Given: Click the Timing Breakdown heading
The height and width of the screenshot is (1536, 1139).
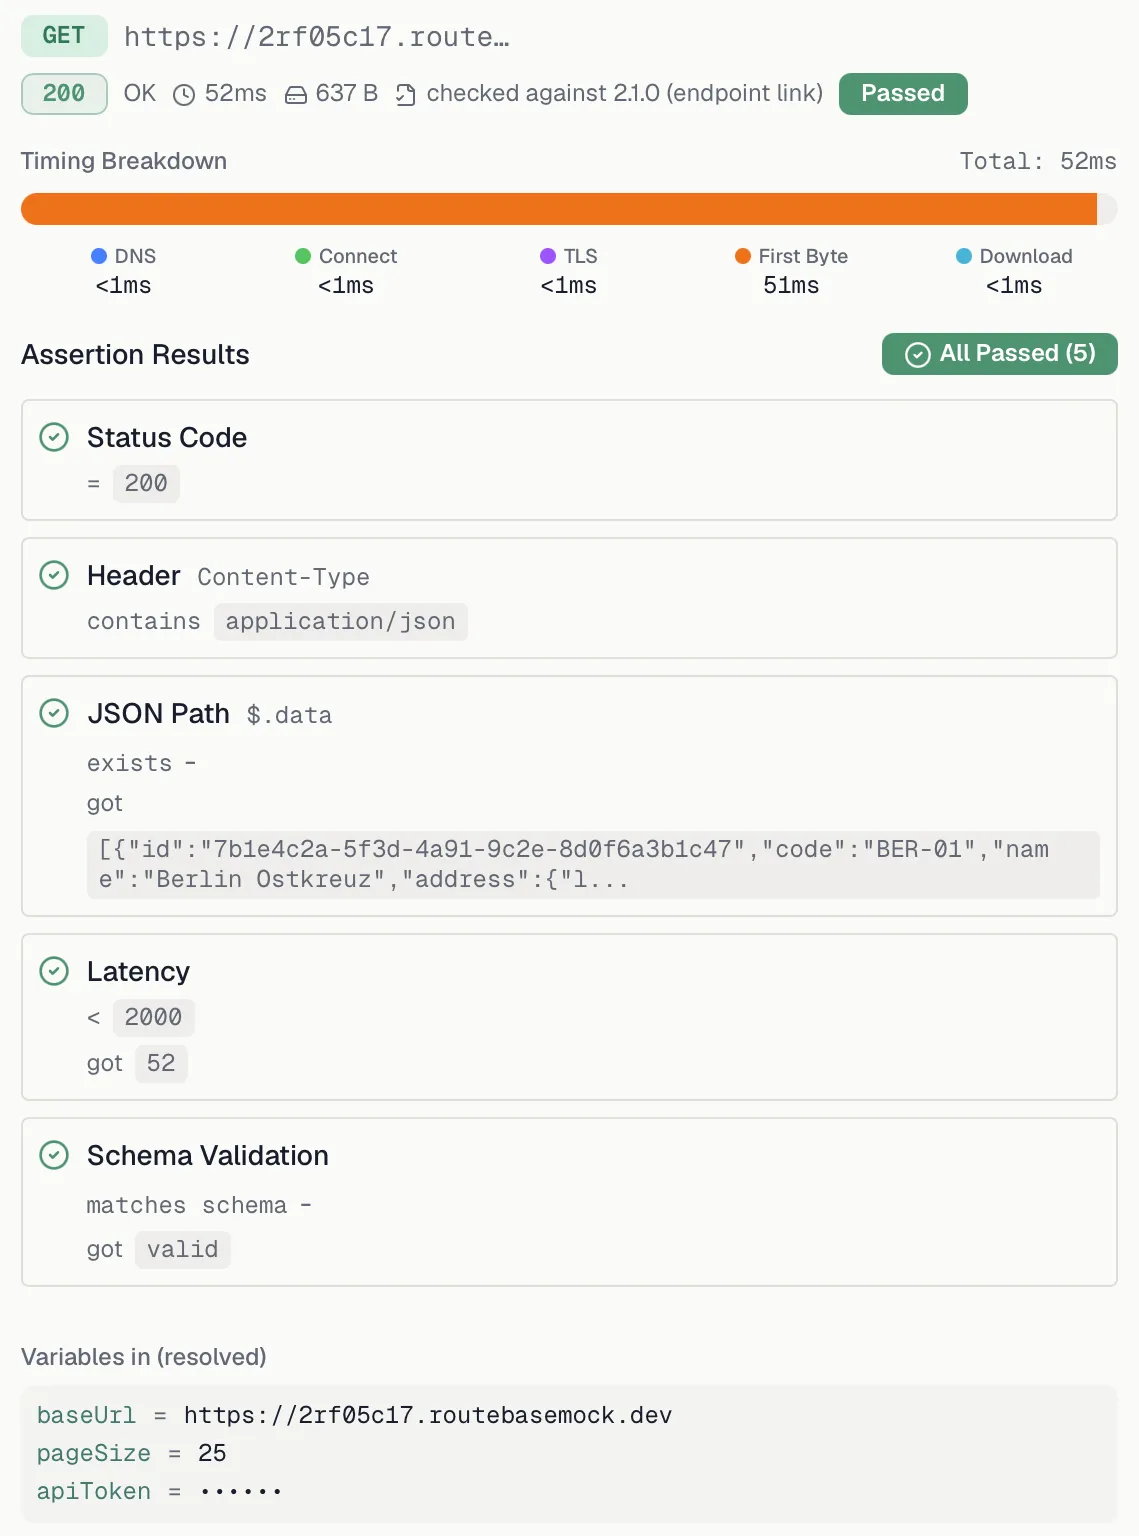Looking at the screenshot, I should click(124, 161).
